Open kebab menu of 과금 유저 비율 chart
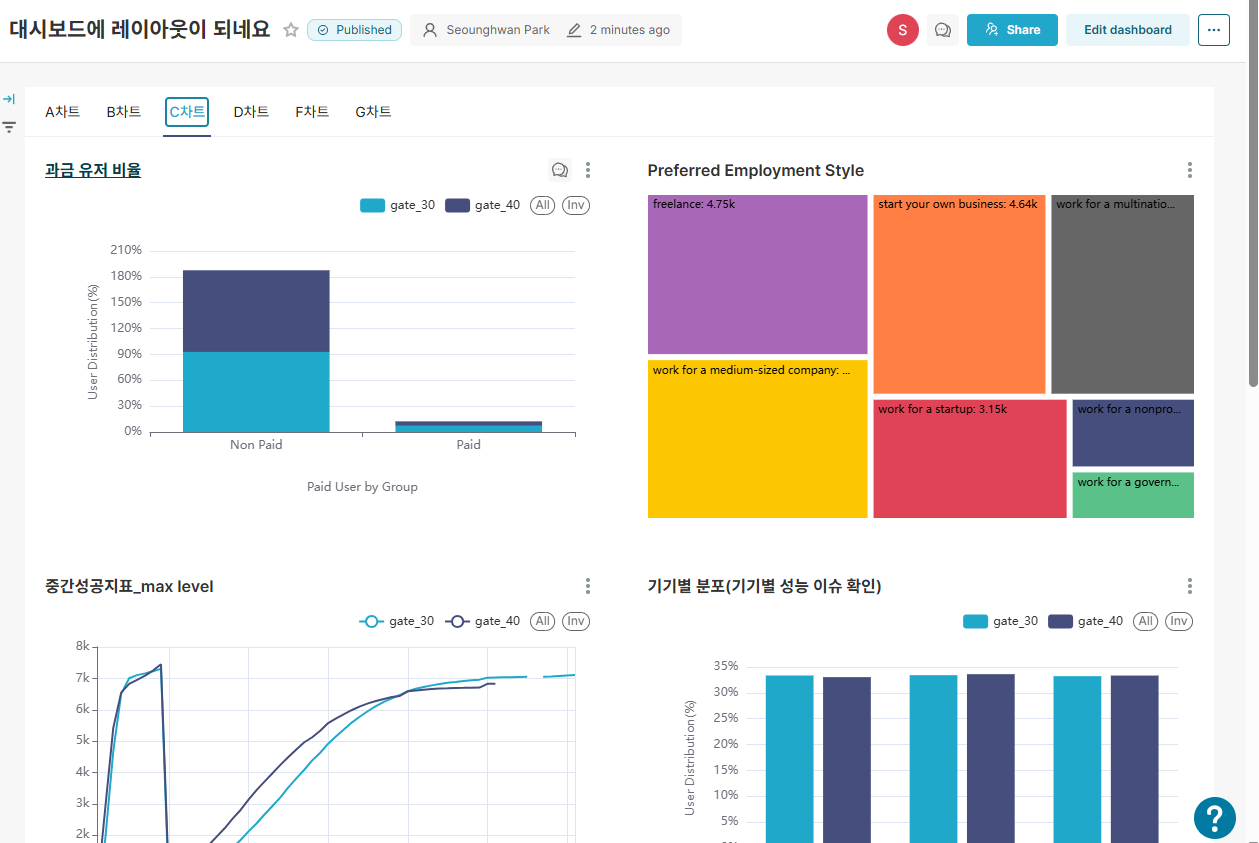 (x=588, y=170)
